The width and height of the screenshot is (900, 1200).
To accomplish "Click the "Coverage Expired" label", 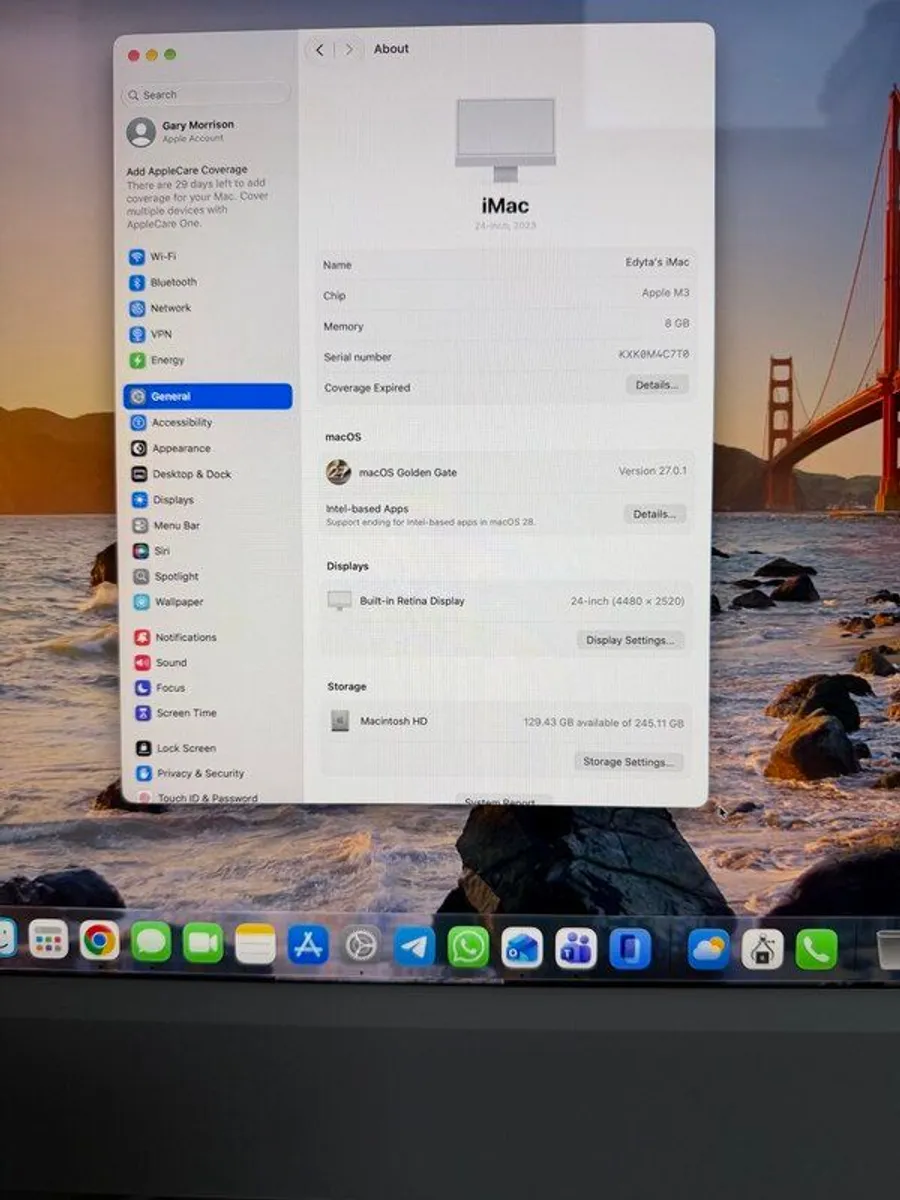I will click(367, 388).
